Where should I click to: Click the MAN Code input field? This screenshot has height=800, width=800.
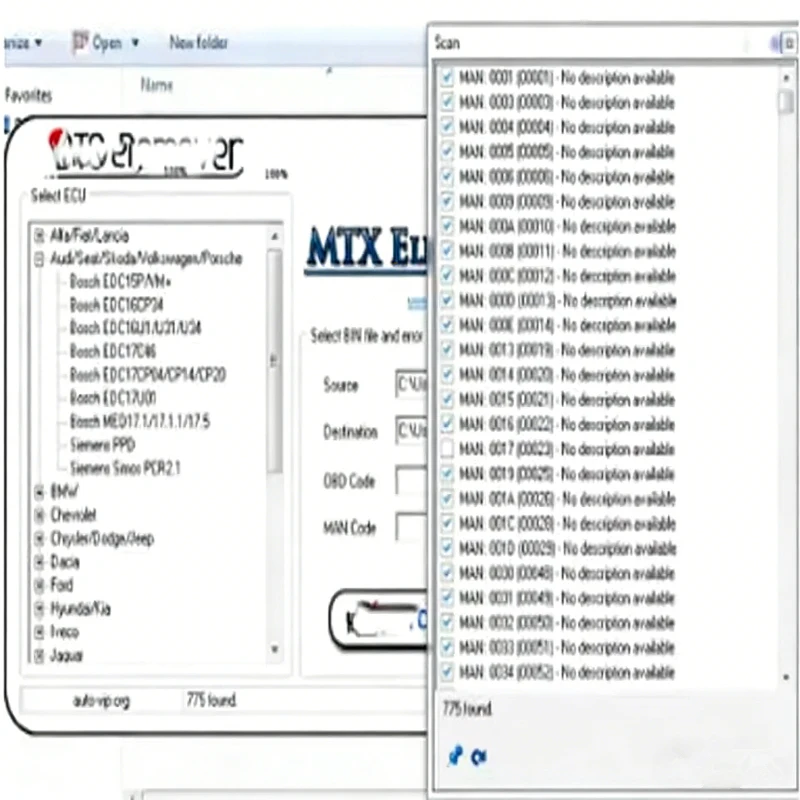[411, 527]
